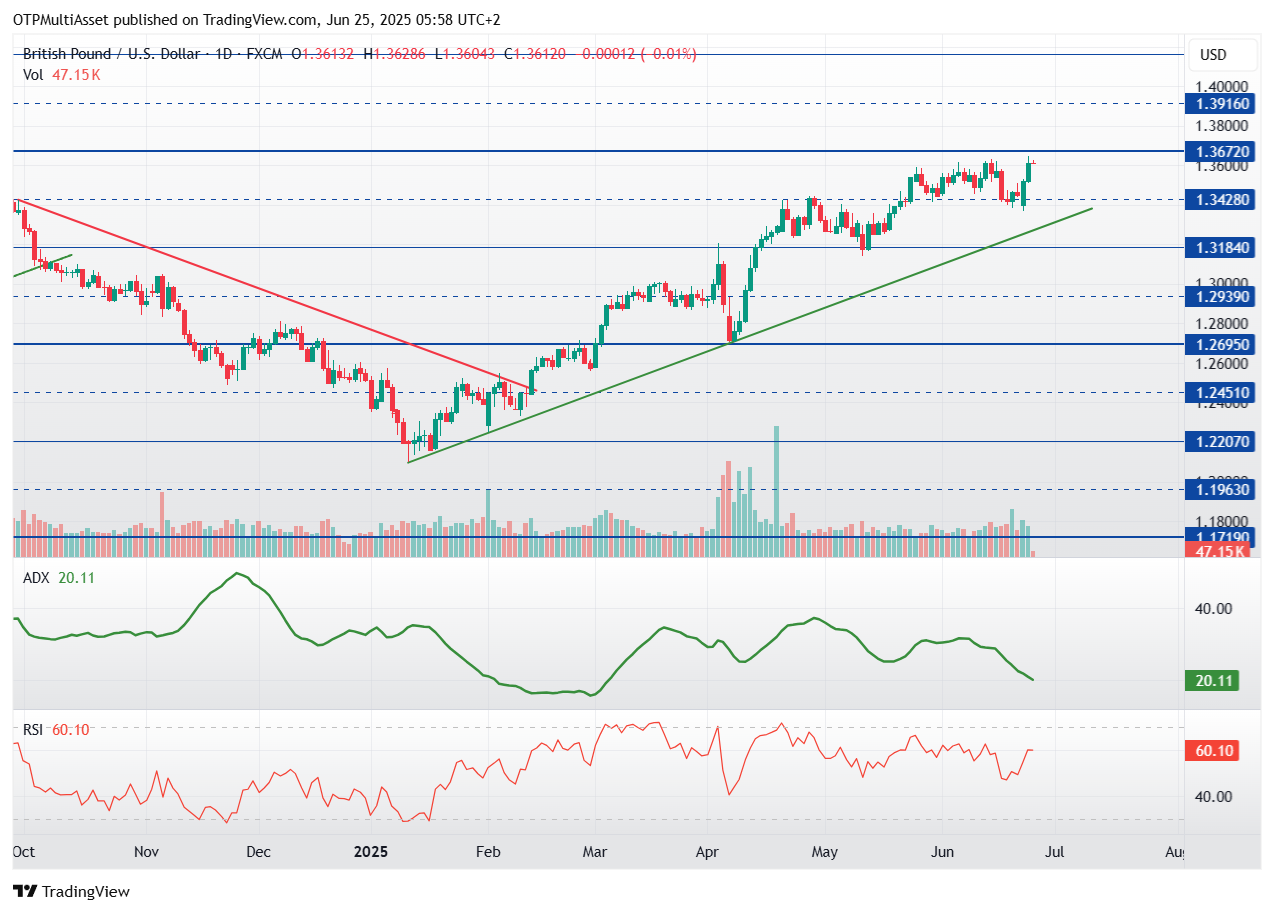Select the RSI indicator label
The height and width of the screenshot is (913, 1274).
point(35,730)
